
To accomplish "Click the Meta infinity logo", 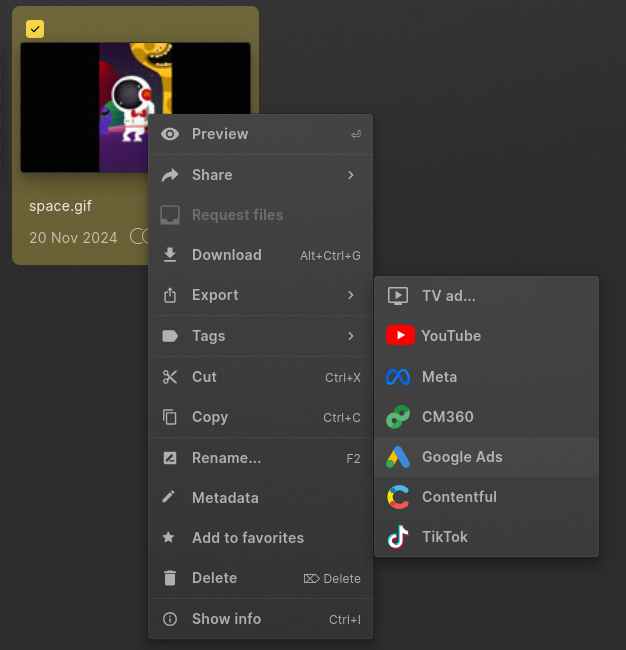I will click(x=398, y=377).
